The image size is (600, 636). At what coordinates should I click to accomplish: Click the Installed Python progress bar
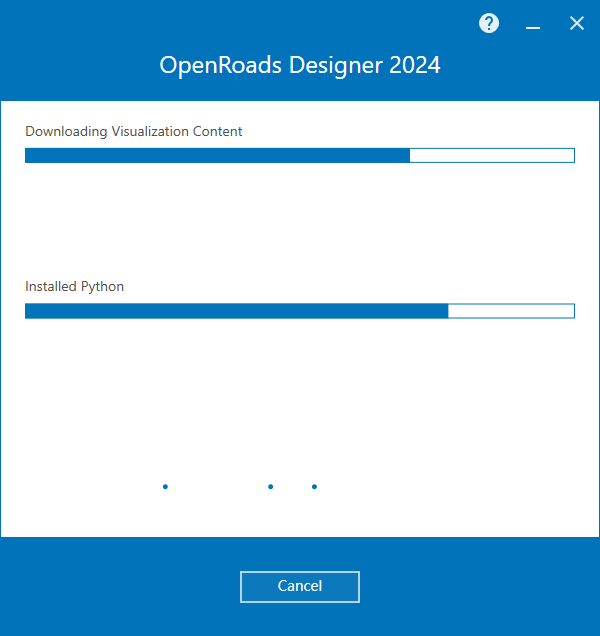click(300, 311)
